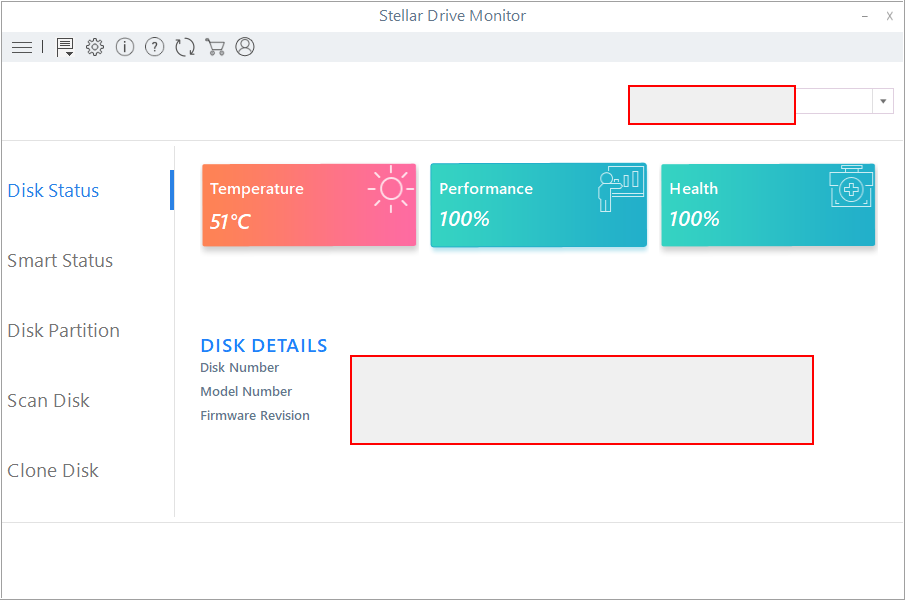Open the Clone Disk tab

(53, 471)
